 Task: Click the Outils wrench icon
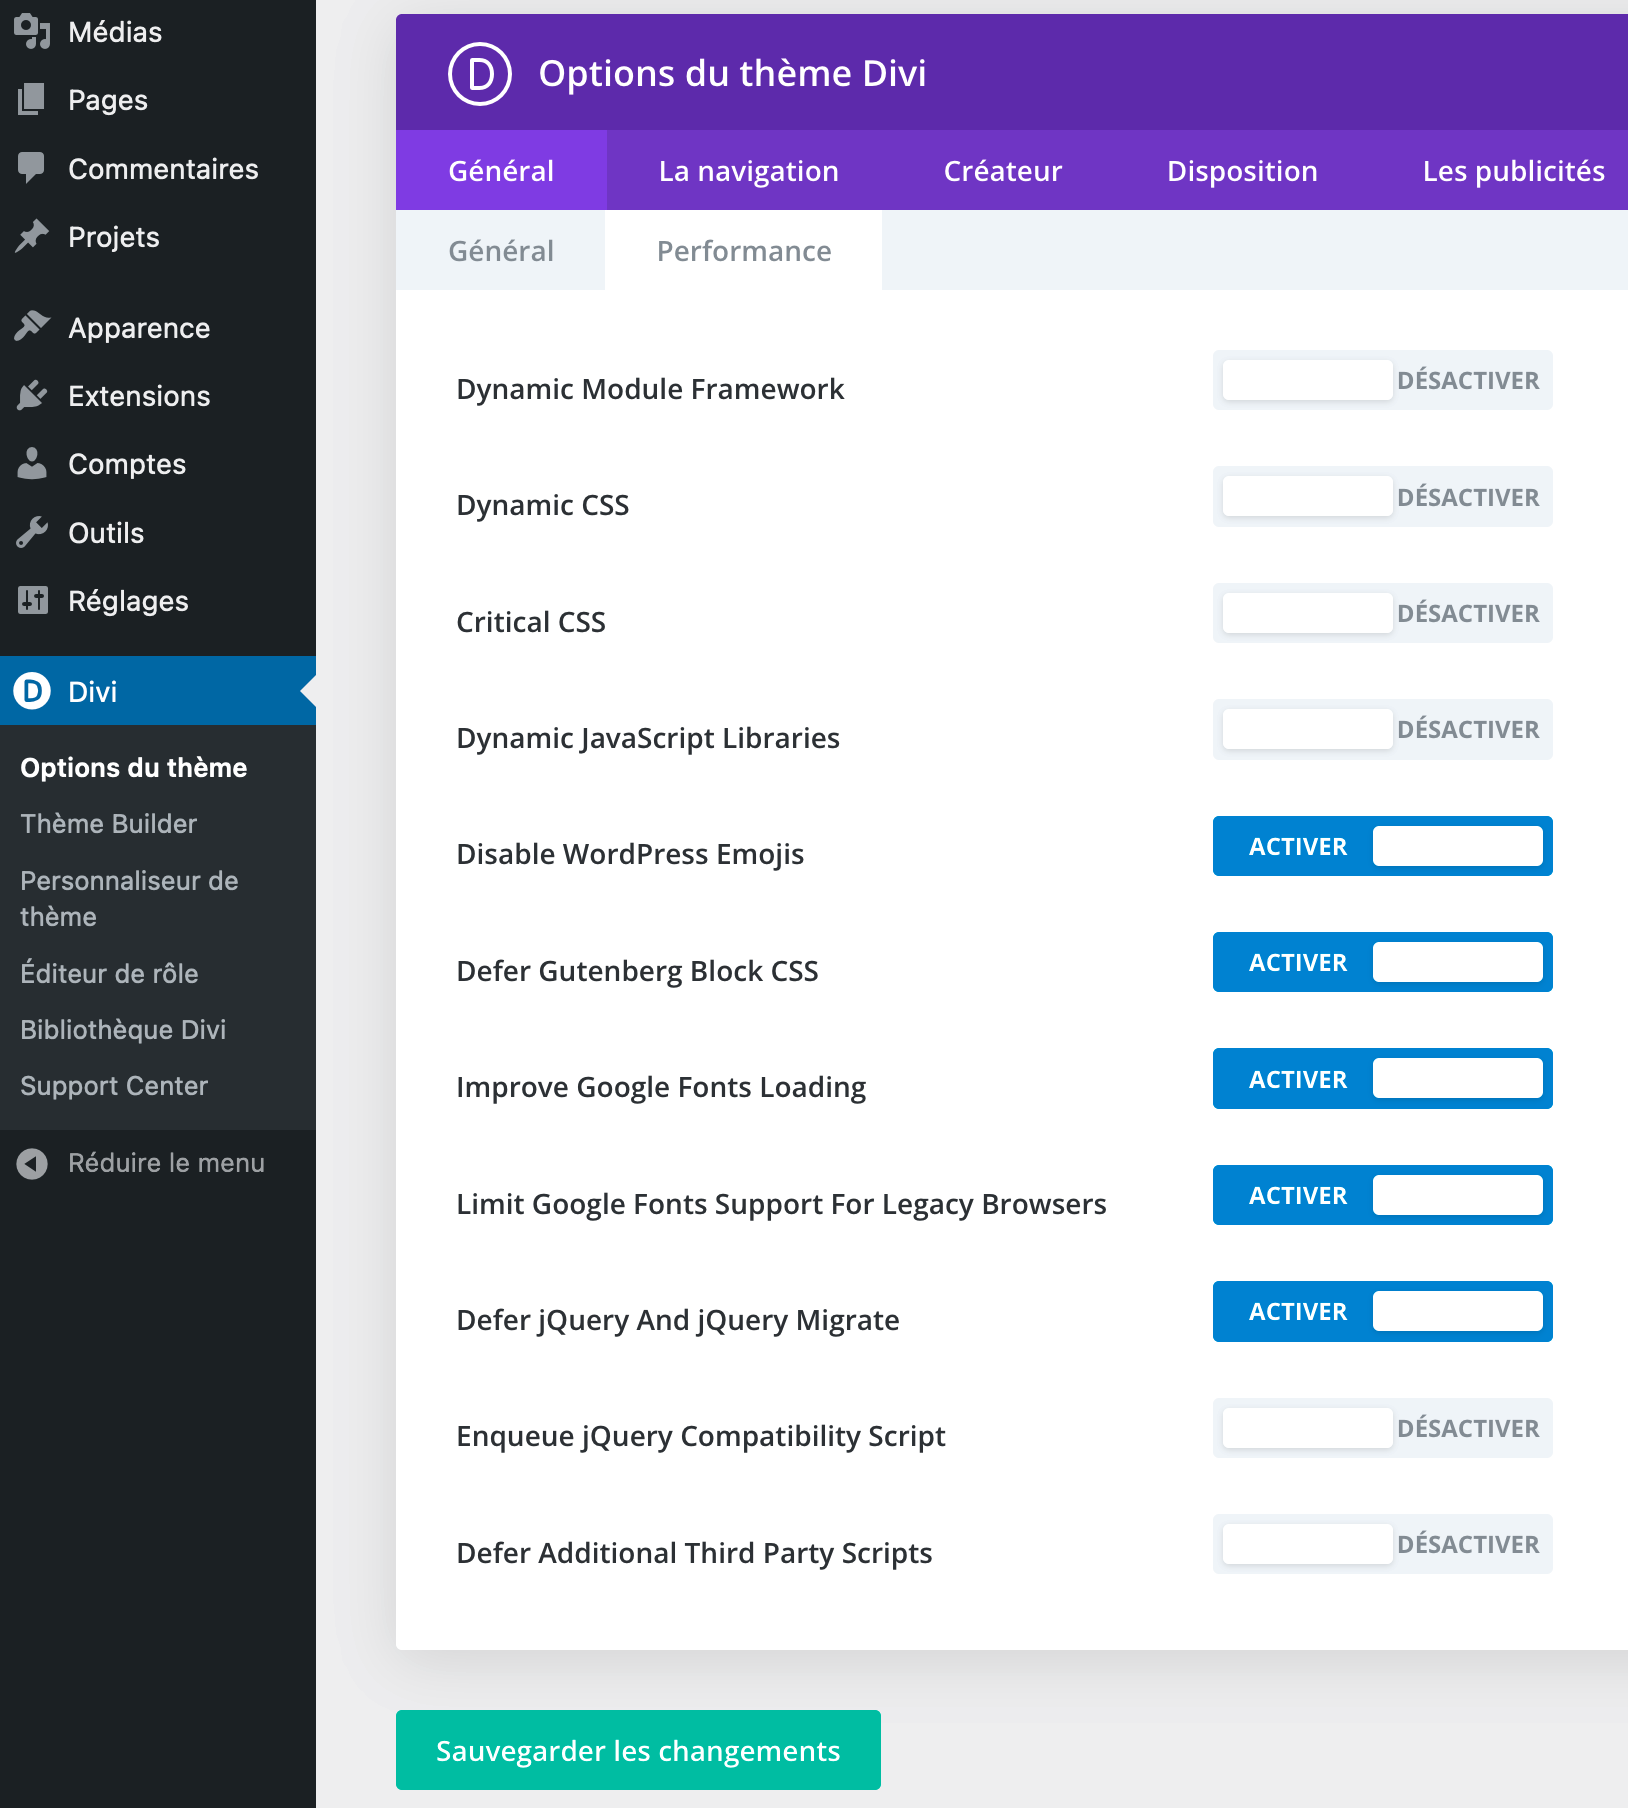[32, 533]
